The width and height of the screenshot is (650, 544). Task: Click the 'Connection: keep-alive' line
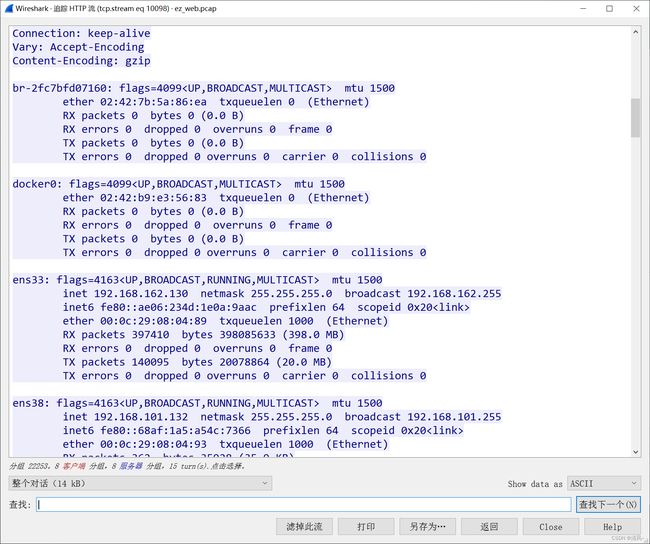click(81, 33)
